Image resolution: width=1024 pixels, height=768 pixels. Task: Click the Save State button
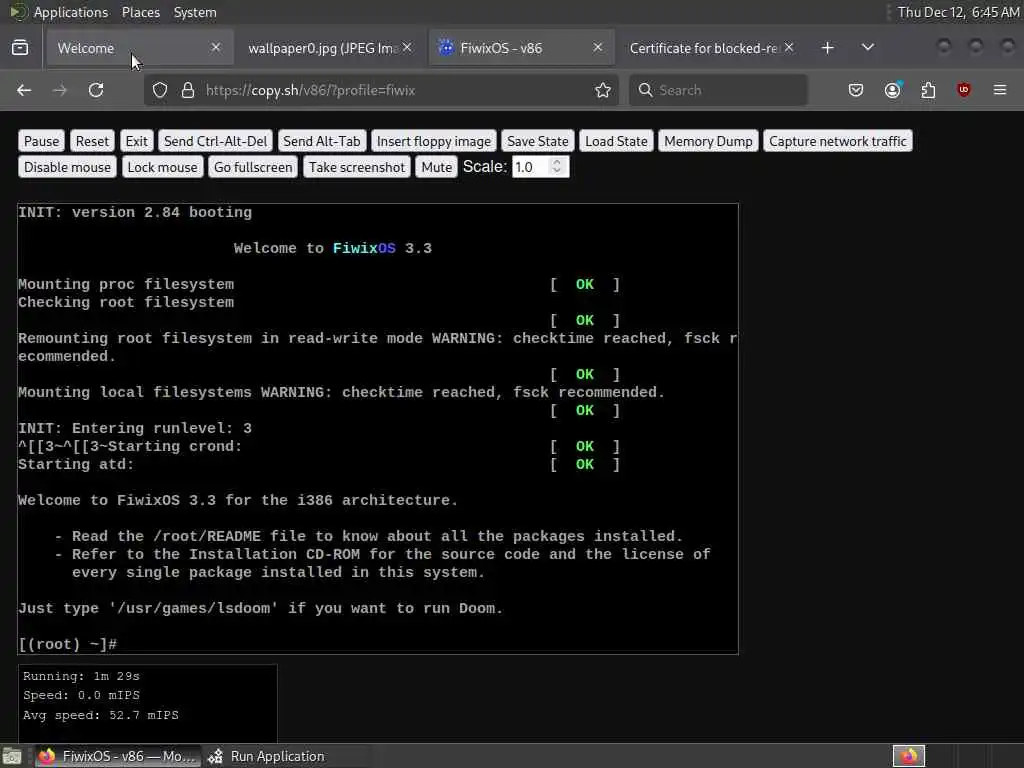coord(537,141)
